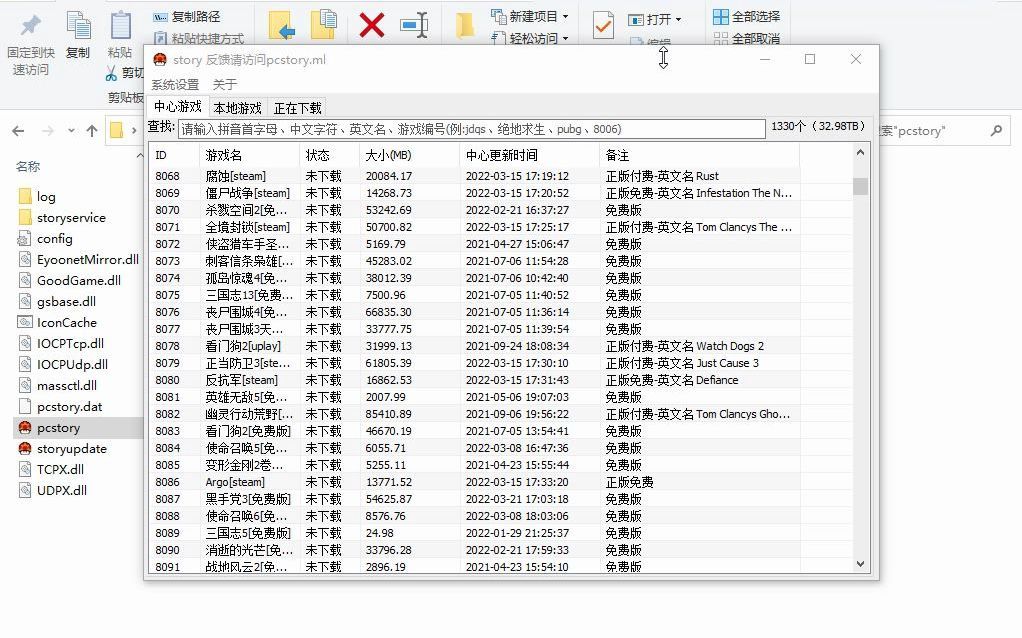Click the New folder icon in ribbon

(464, 26)
